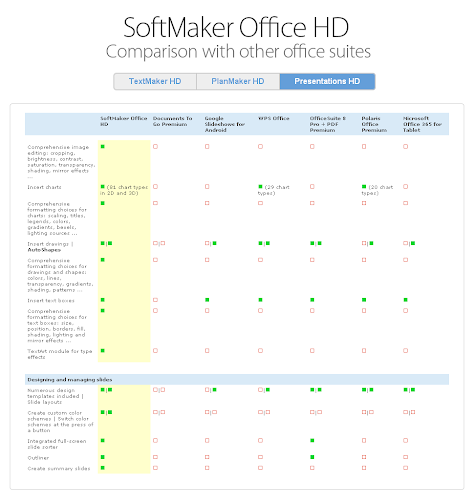Viewport: 474px width, 500px height.
Task: Click OfficeSuite green marker in Outliner row
Action: (312, 457)
